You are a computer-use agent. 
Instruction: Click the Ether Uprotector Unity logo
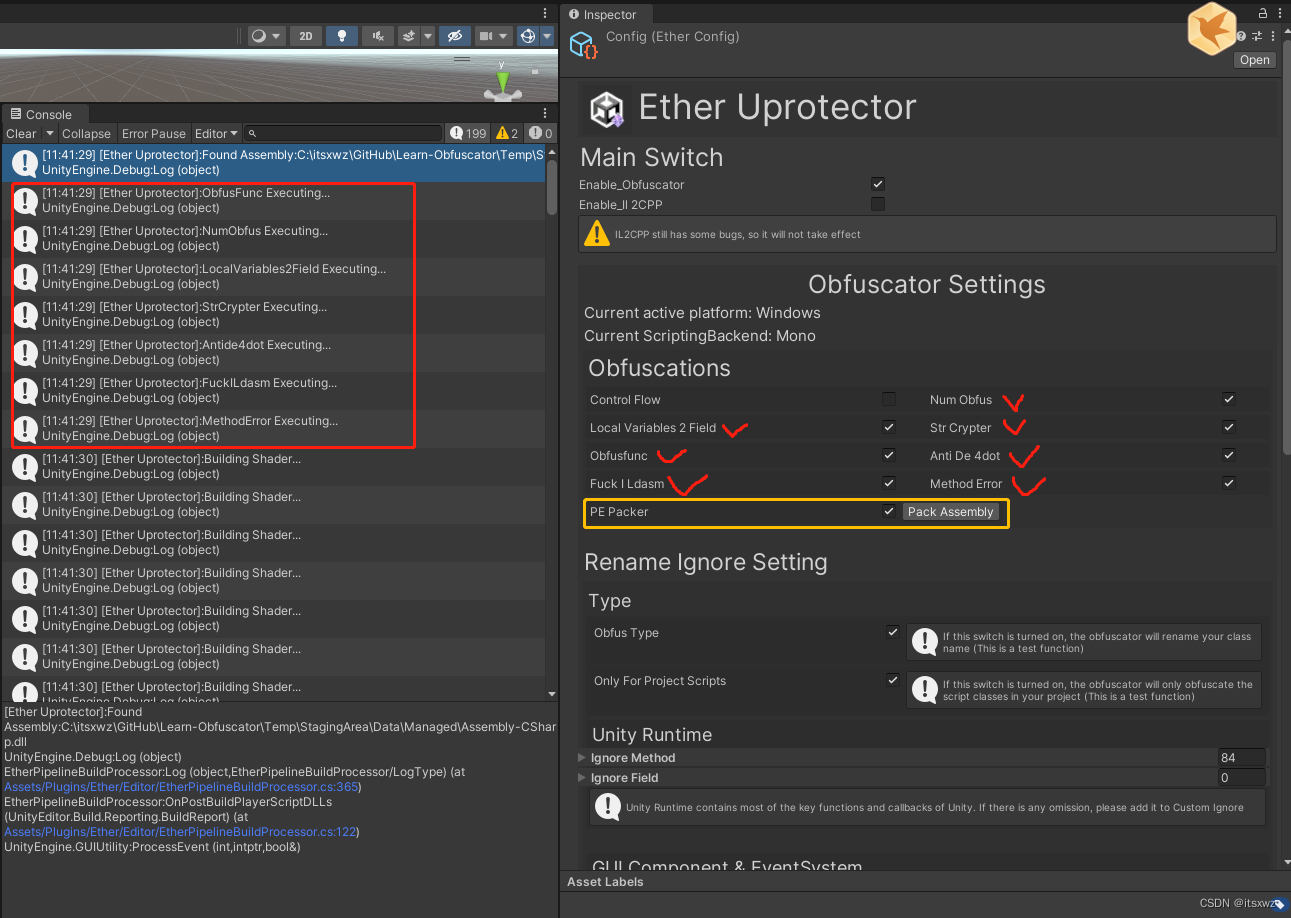pyautogui.click(x=607, y=110)
